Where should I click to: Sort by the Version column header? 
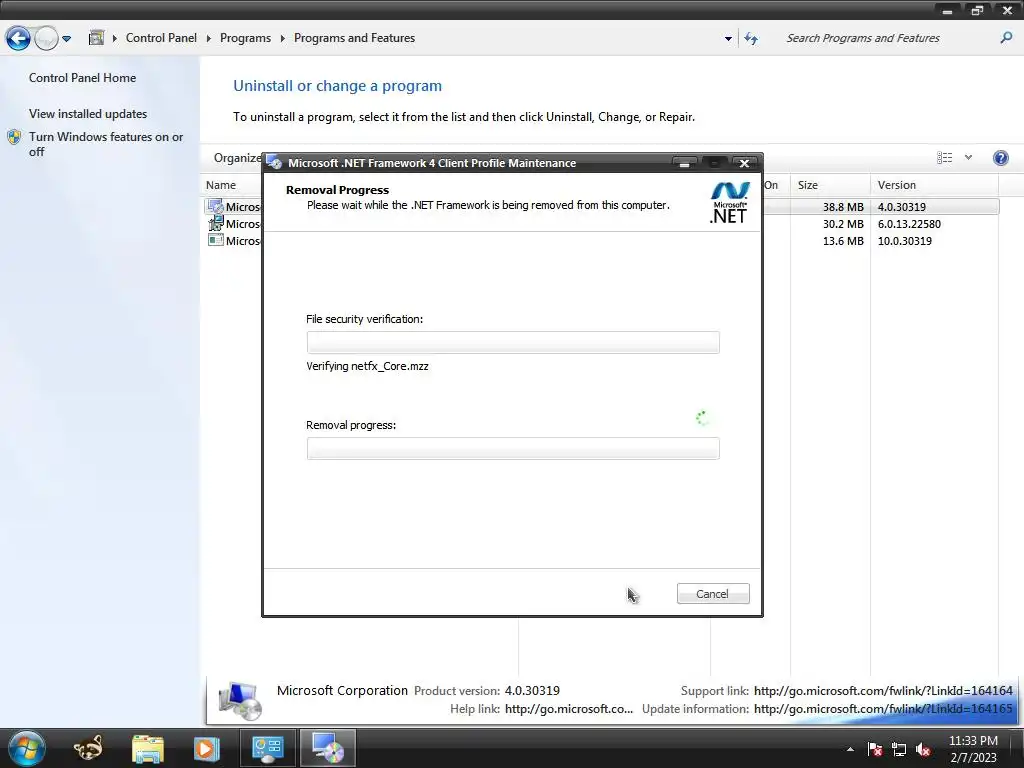click(x=897, y=185)
